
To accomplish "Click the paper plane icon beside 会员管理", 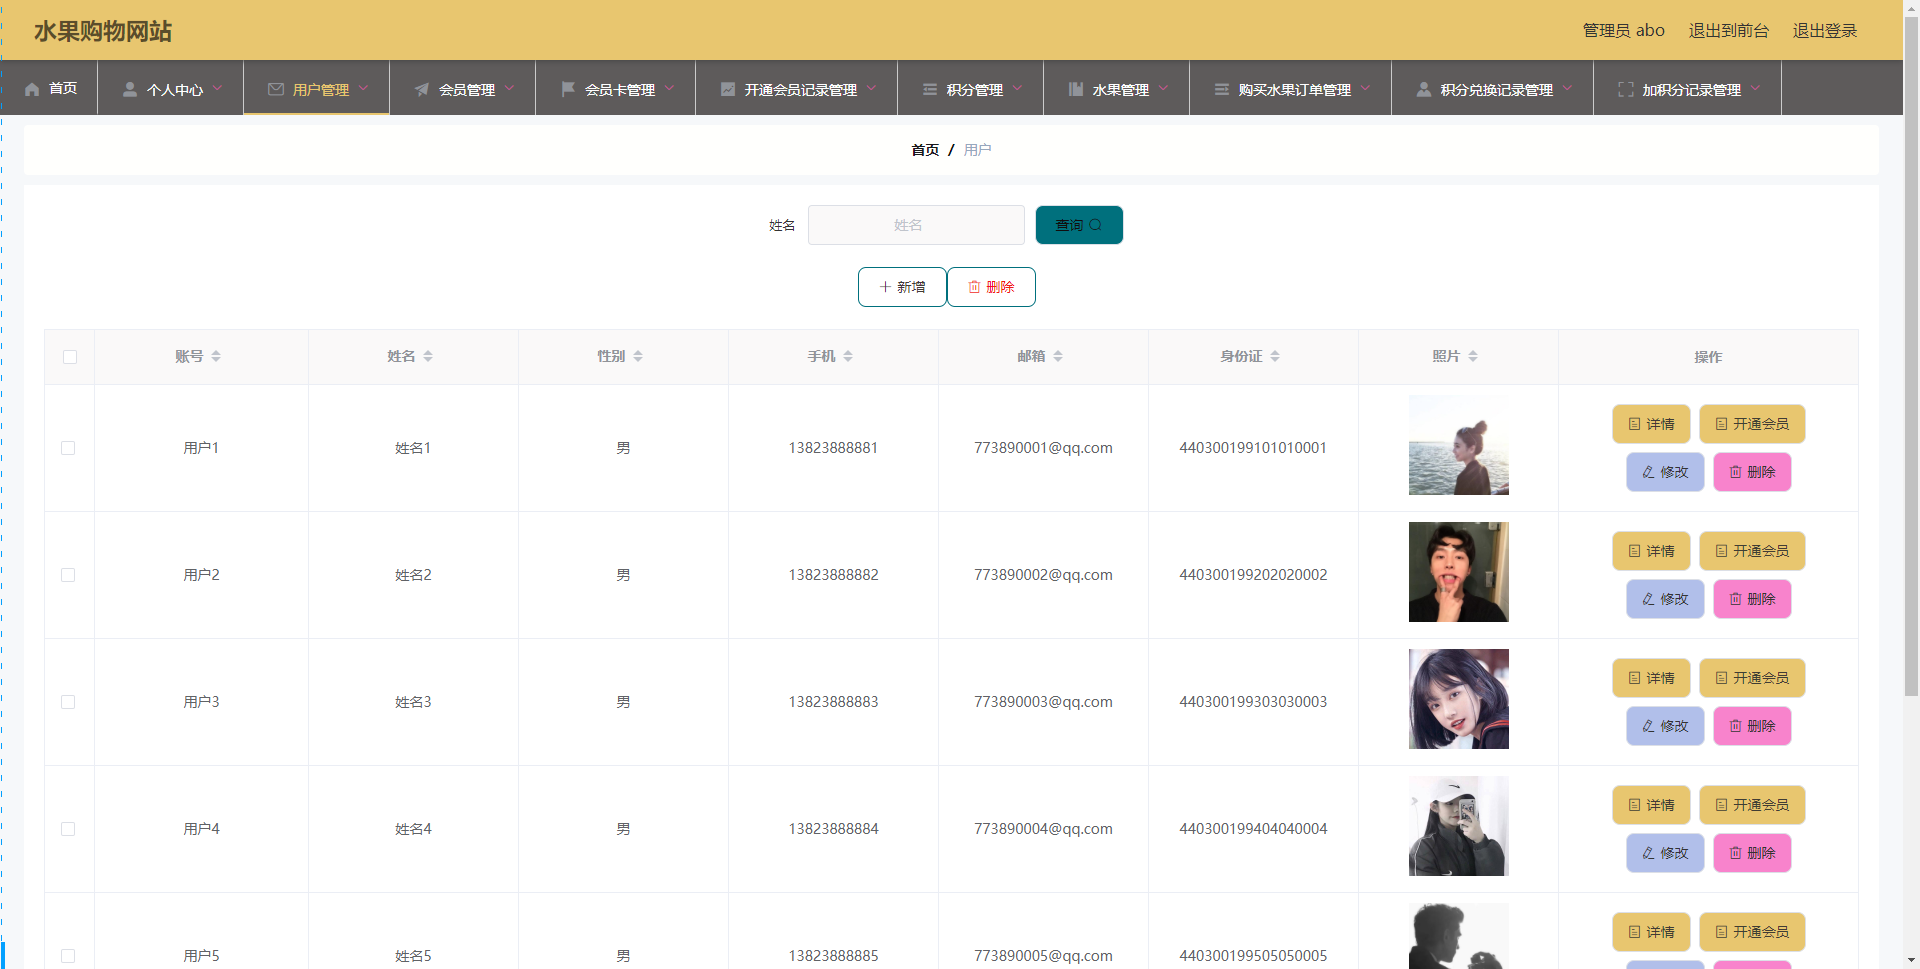I will [422, 89].
